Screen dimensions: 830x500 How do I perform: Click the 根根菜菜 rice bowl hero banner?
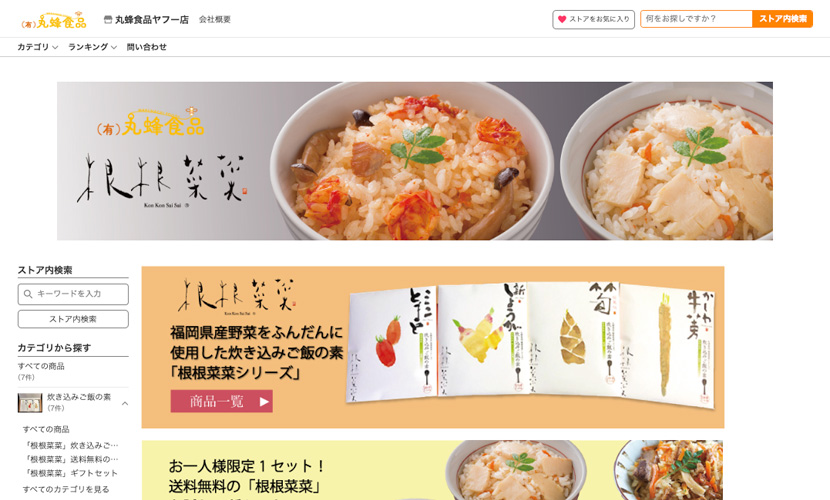(415, 161)
